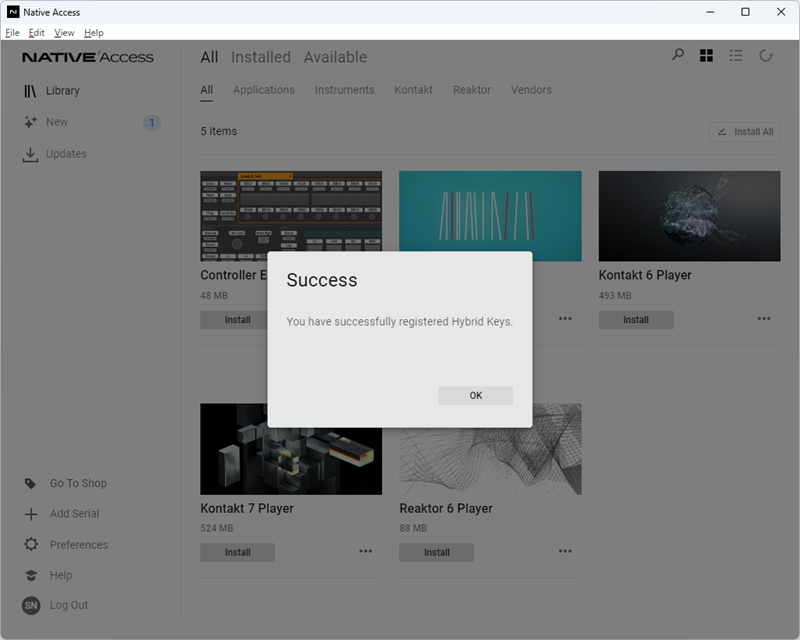Click the Help sidebar link
The image size is (800, 640).
click(x=61, y=575)
